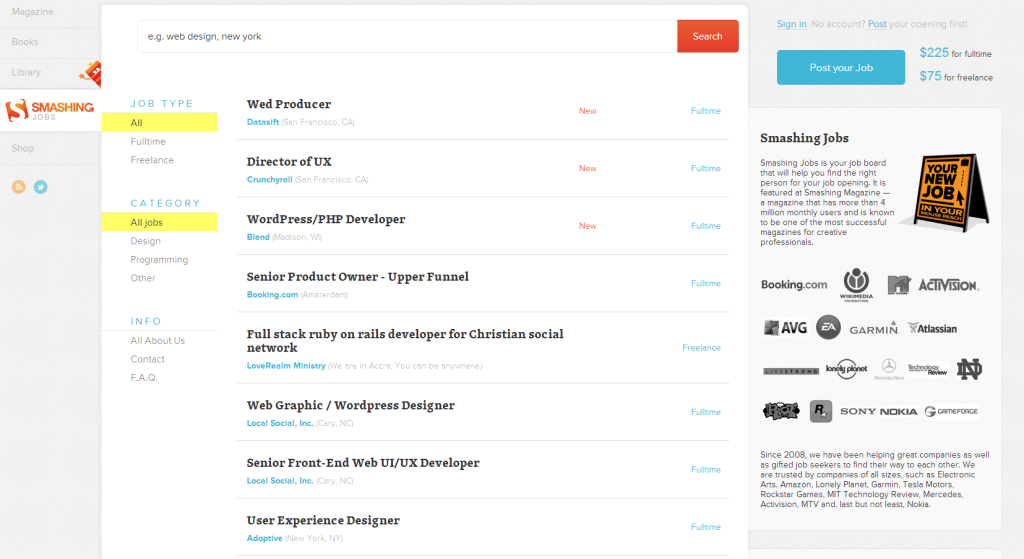Click the orange RSS feed icon
Image resolution: width=1024 pixels, height=559 pixels.
pyautogui.click(x=18, y=187)
